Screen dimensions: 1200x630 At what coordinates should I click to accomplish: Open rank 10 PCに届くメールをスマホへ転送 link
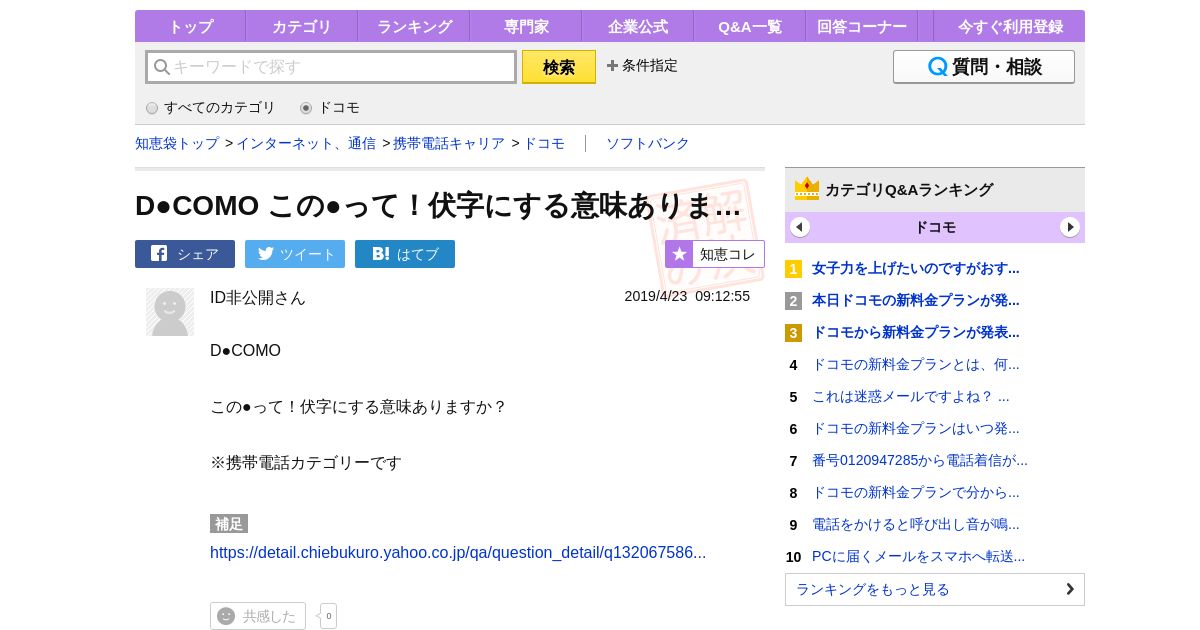click(918, 556)
